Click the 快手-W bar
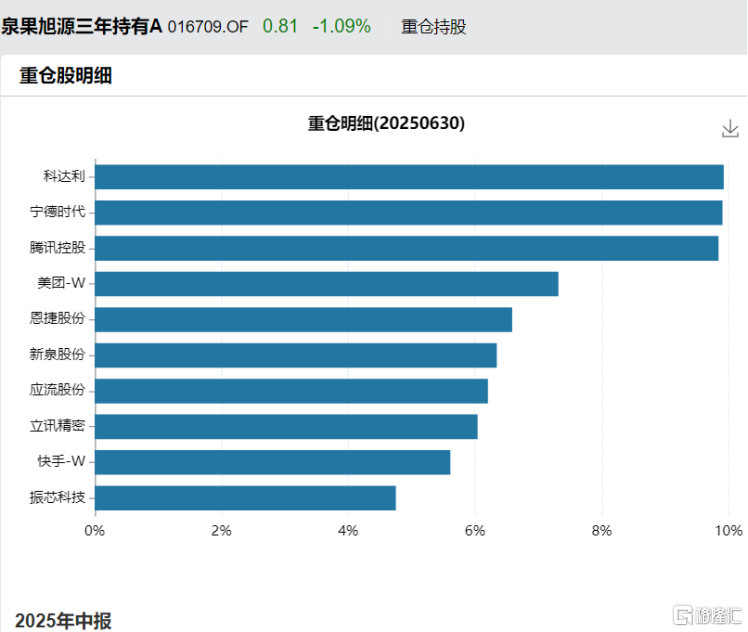Viewport: 748px width, 632px height. click(x=273, y=462)
